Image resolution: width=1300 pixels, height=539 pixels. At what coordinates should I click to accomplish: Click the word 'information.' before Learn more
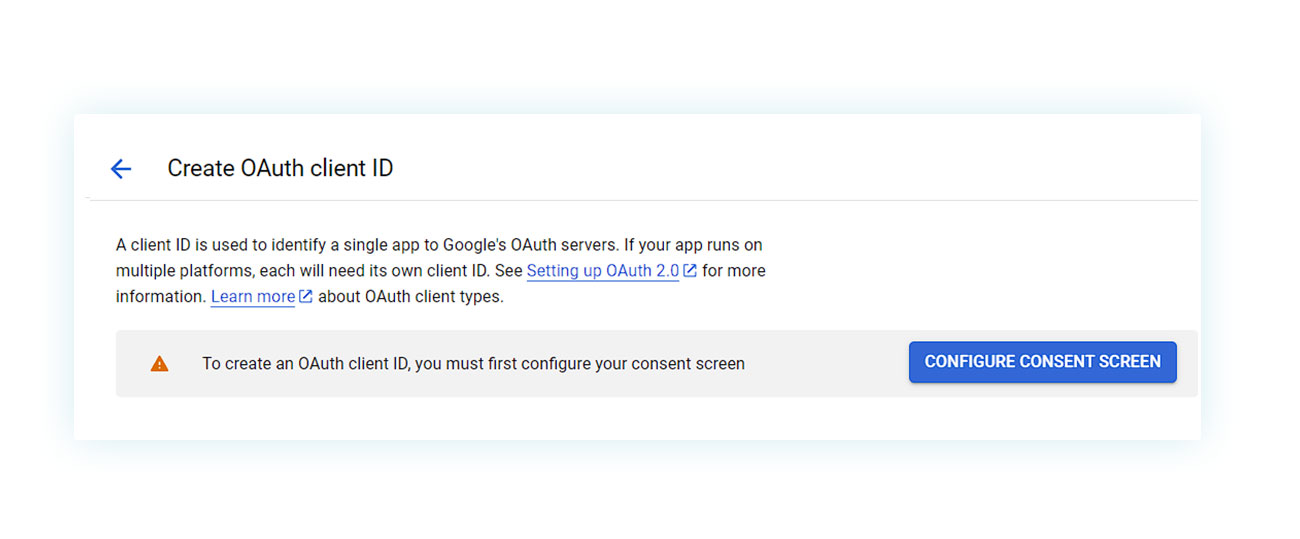161,297
